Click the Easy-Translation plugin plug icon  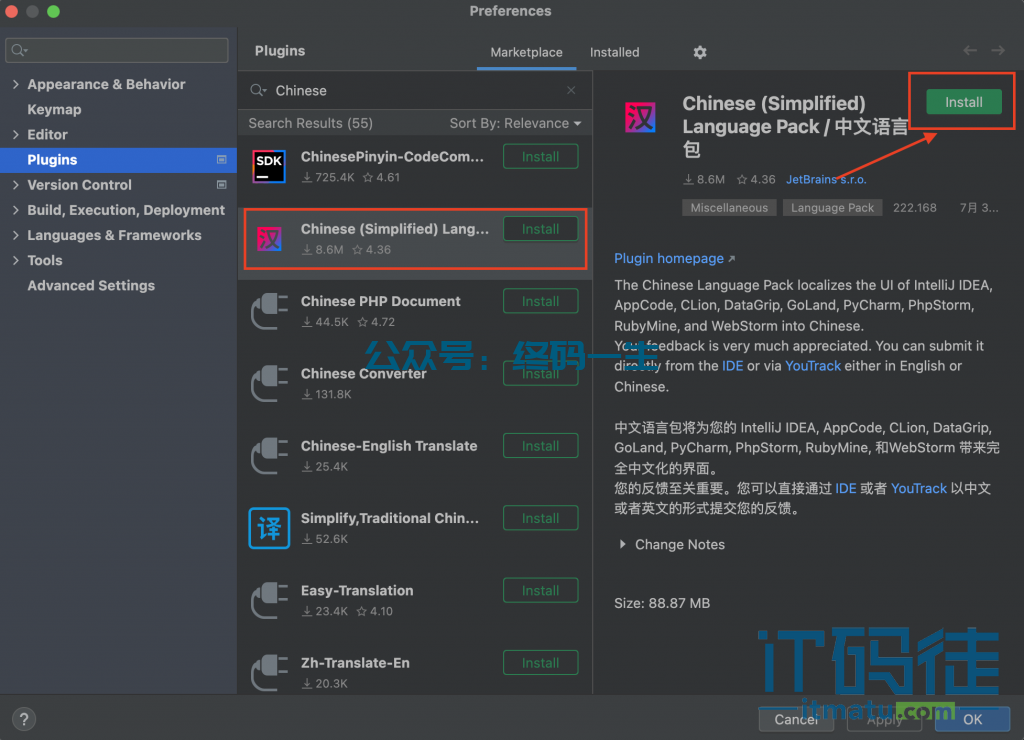[269, 600]
